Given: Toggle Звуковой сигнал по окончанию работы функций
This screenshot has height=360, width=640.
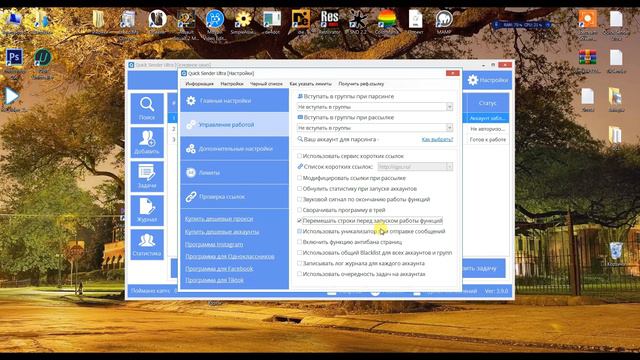Looking at the screenshot, I should tap(300, 199).
